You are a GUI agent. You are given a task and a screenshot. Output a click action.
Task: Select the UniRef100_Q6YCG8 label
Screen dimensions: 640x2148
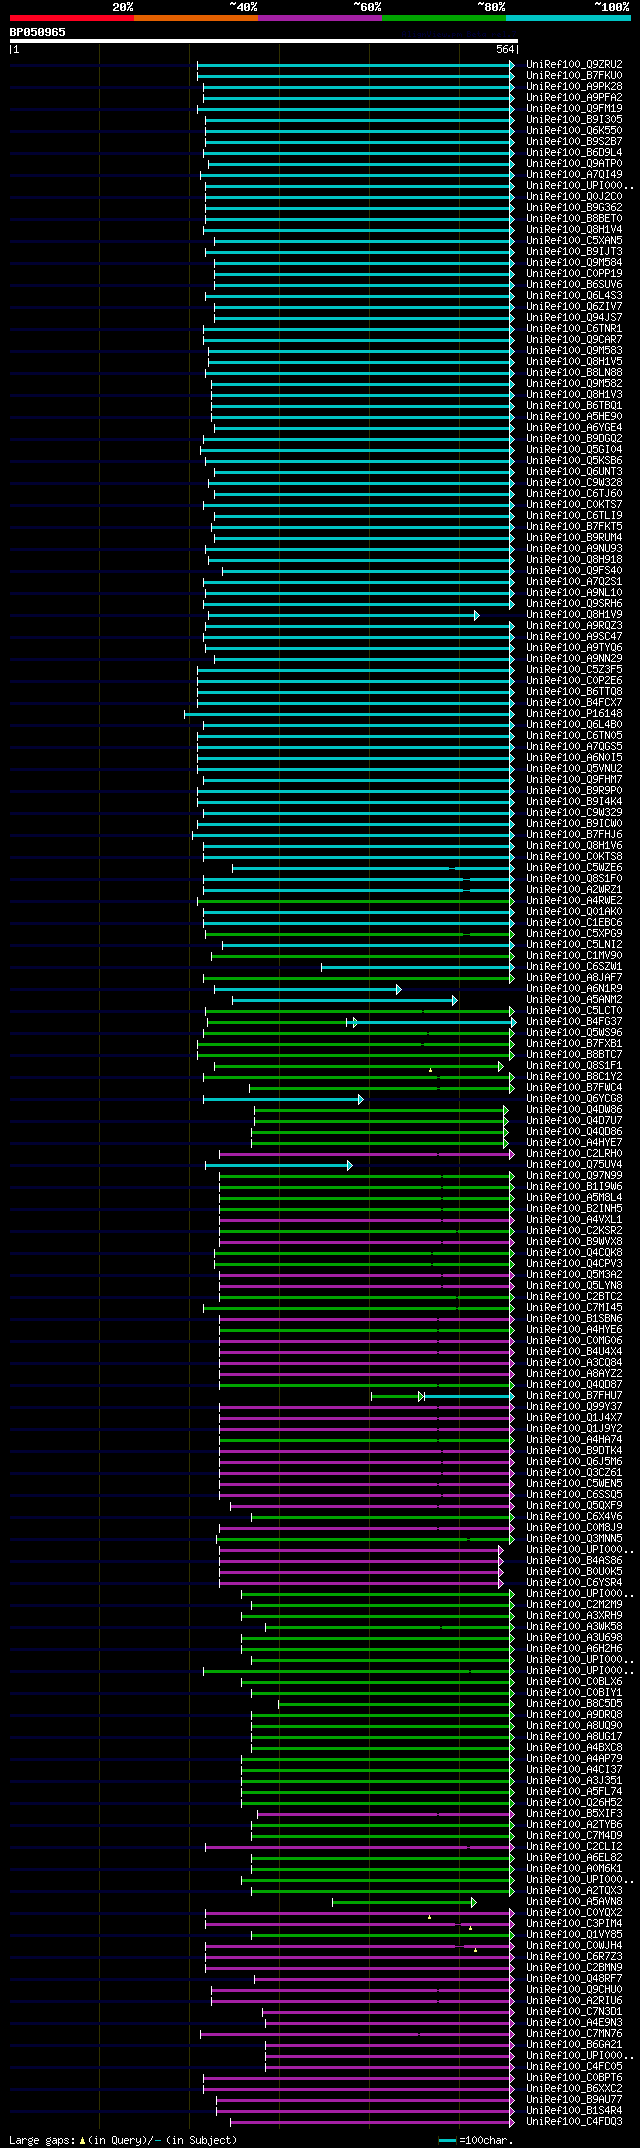point(574,1098)
